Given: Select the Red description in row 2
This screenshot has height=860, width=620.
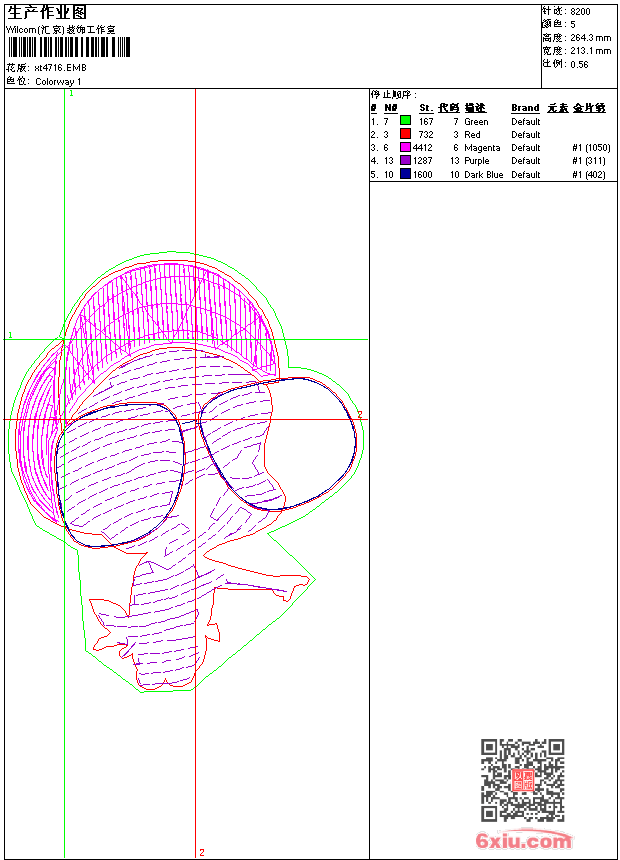Looking at the screenshot, I should pyautogui.click(x=472, y=135).
